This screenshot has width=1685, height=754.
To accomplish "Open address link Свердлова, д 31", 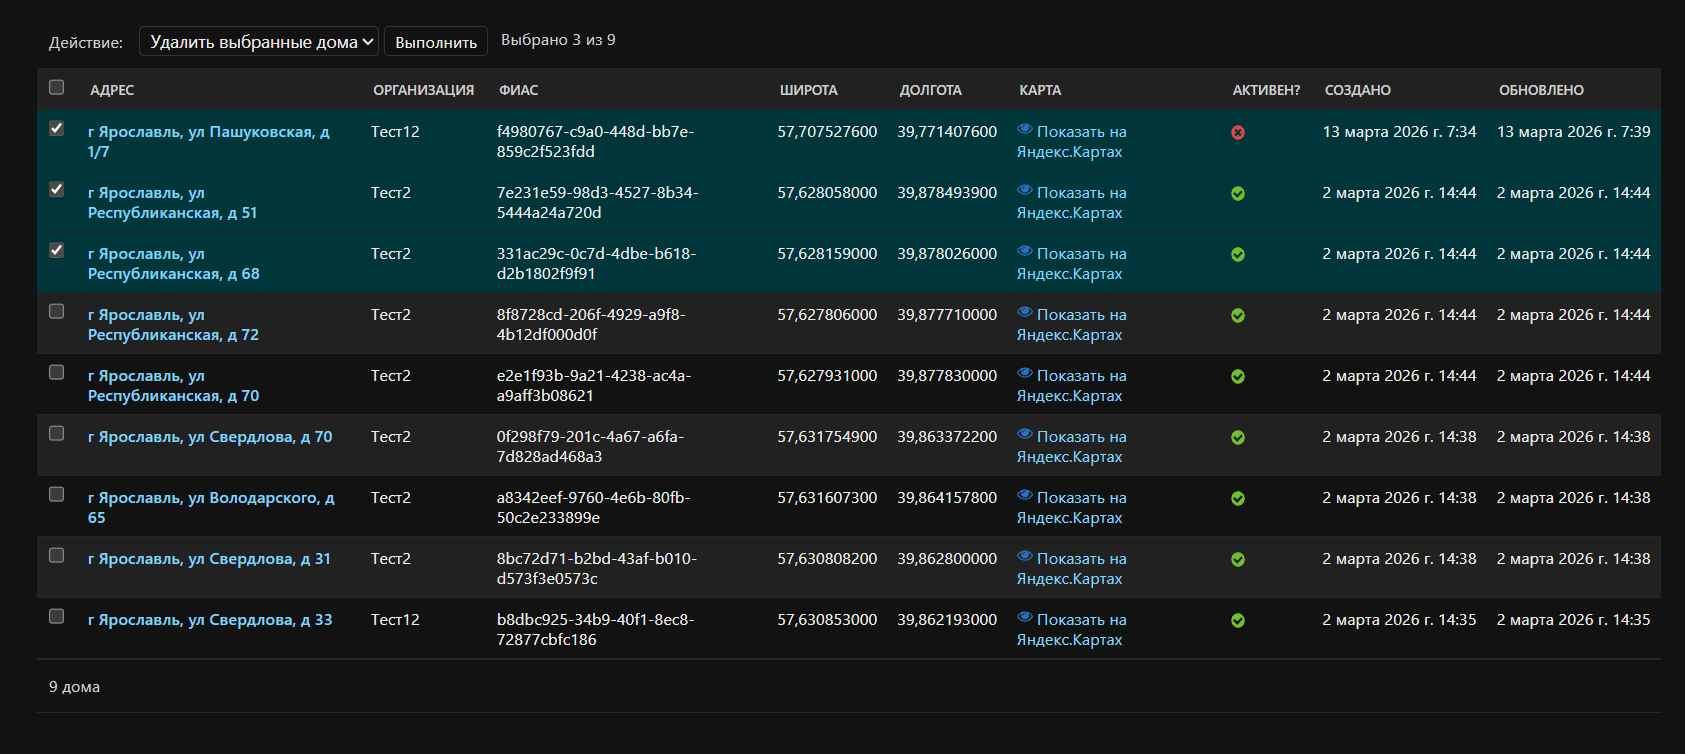I will [x=209, y=559].
